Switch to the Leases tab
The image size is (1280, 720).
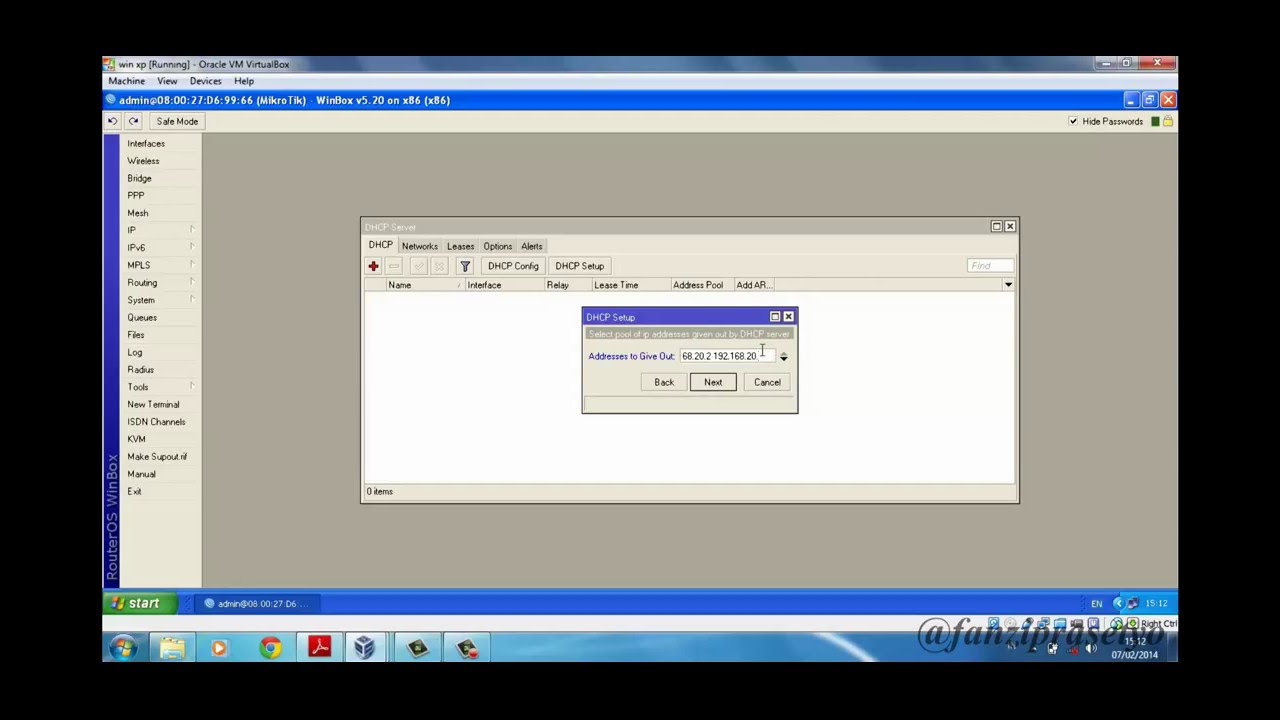[x=460, y=246]
